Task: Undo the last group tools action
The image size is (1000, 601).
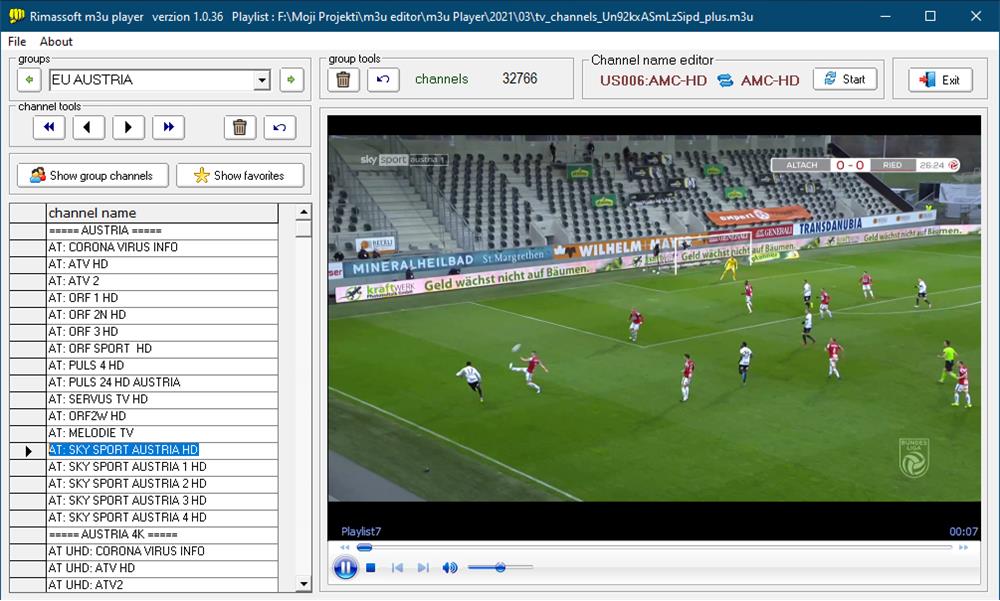Action: coord(383,80)
